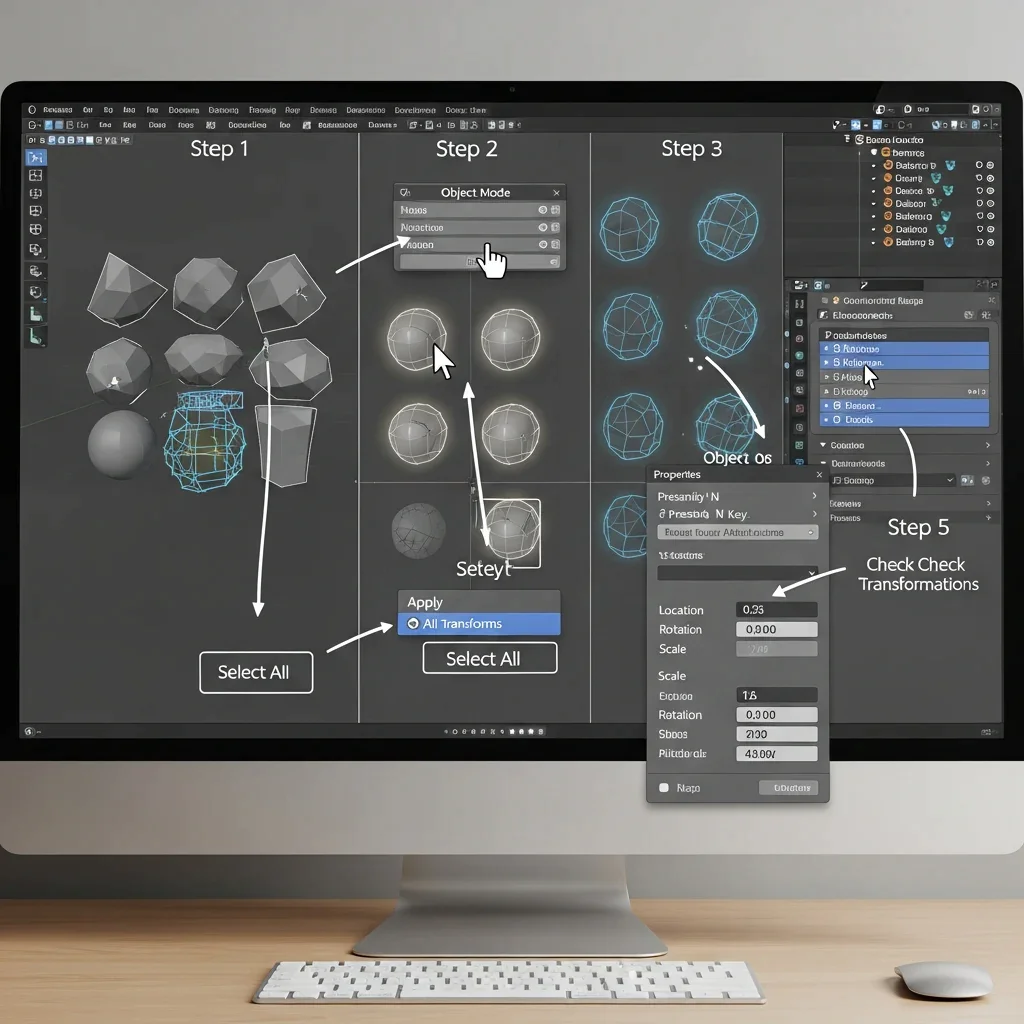Image resolution: width=1024 pixels, height=1024 pixels.
Task: Click icon left of Object Mode popup title
Action: (x=405, y=192)
